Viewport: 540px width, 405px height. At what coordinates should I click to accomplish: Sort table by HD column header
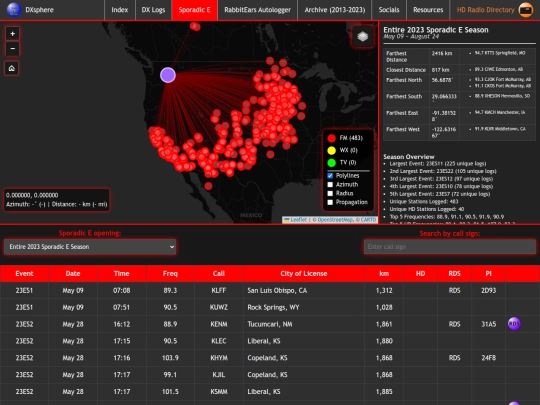click(420, 274)
